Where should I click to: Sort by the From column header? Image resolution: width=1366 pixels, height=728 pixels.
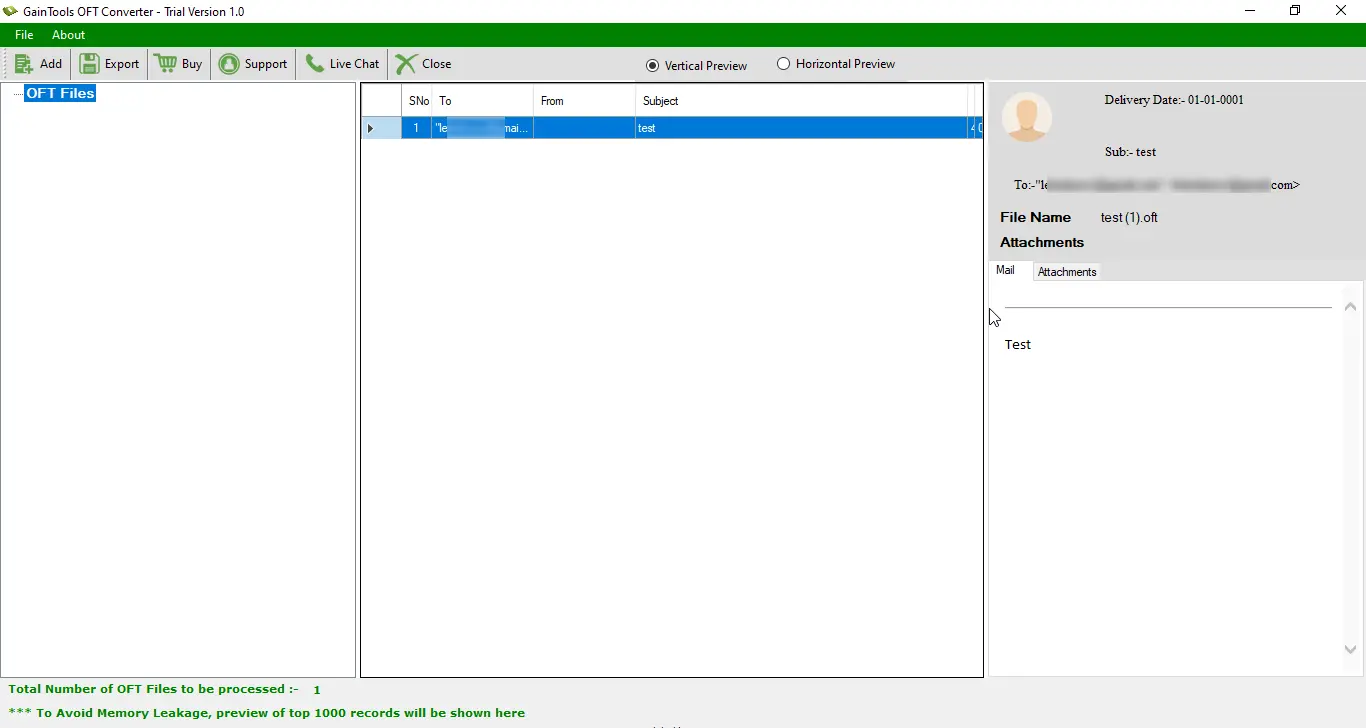pos(584,101)
